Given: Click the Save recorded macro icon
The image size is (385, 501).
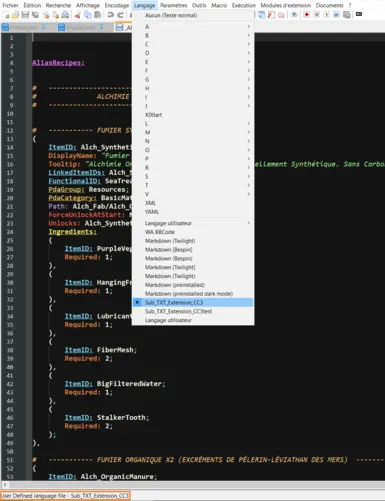Looking at the screenshot, I should [347, 15].
